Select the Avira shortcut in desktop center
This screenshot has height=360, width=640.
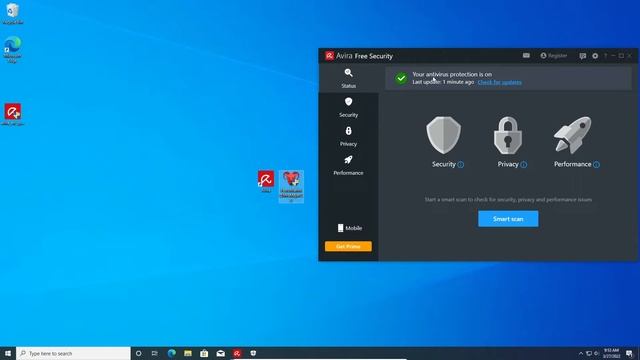click(x=266, y=182)
